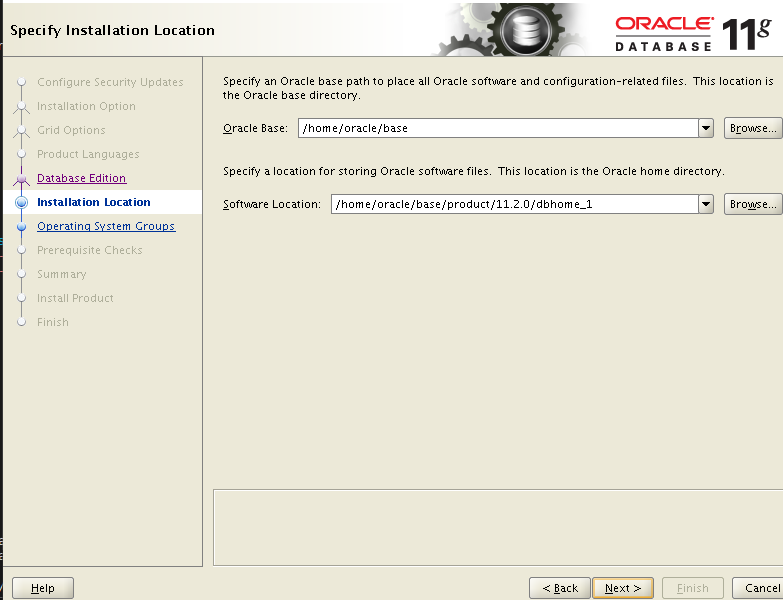
Task: Click the Installation Location step bullet icon
Action: coord(21,202)
